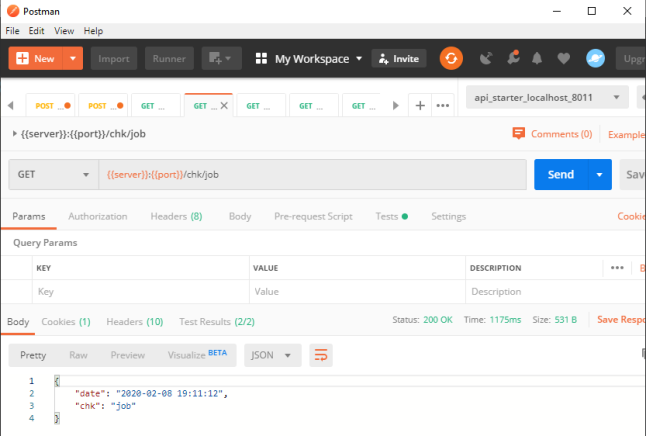The width and height of the screenshot is (646, 436).
Task: Click the date value in JSON response
Action: [x=169, y=394]
